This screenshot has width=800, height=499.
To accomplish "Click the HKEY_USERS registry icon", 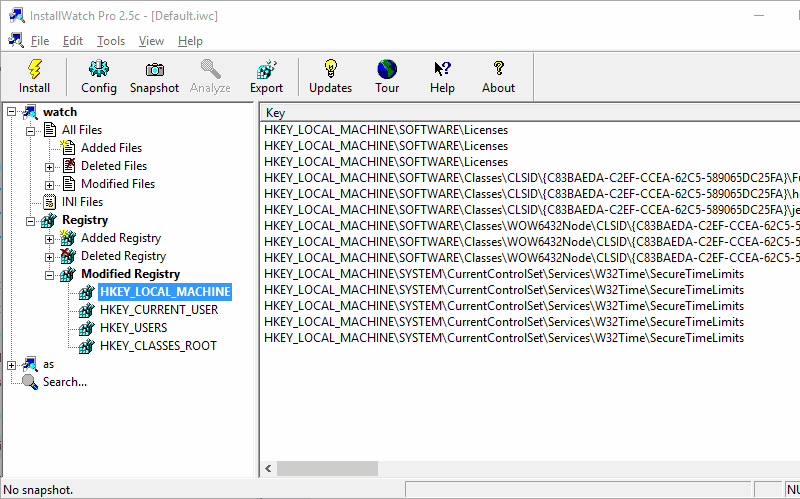I will click(87, 328).
